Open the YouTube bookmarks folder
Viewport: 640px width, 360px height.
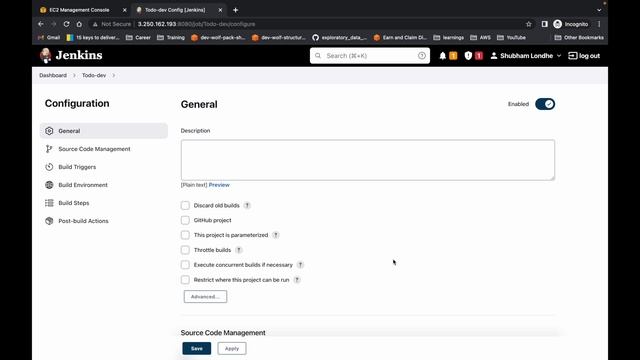click(x=511, y=38)
